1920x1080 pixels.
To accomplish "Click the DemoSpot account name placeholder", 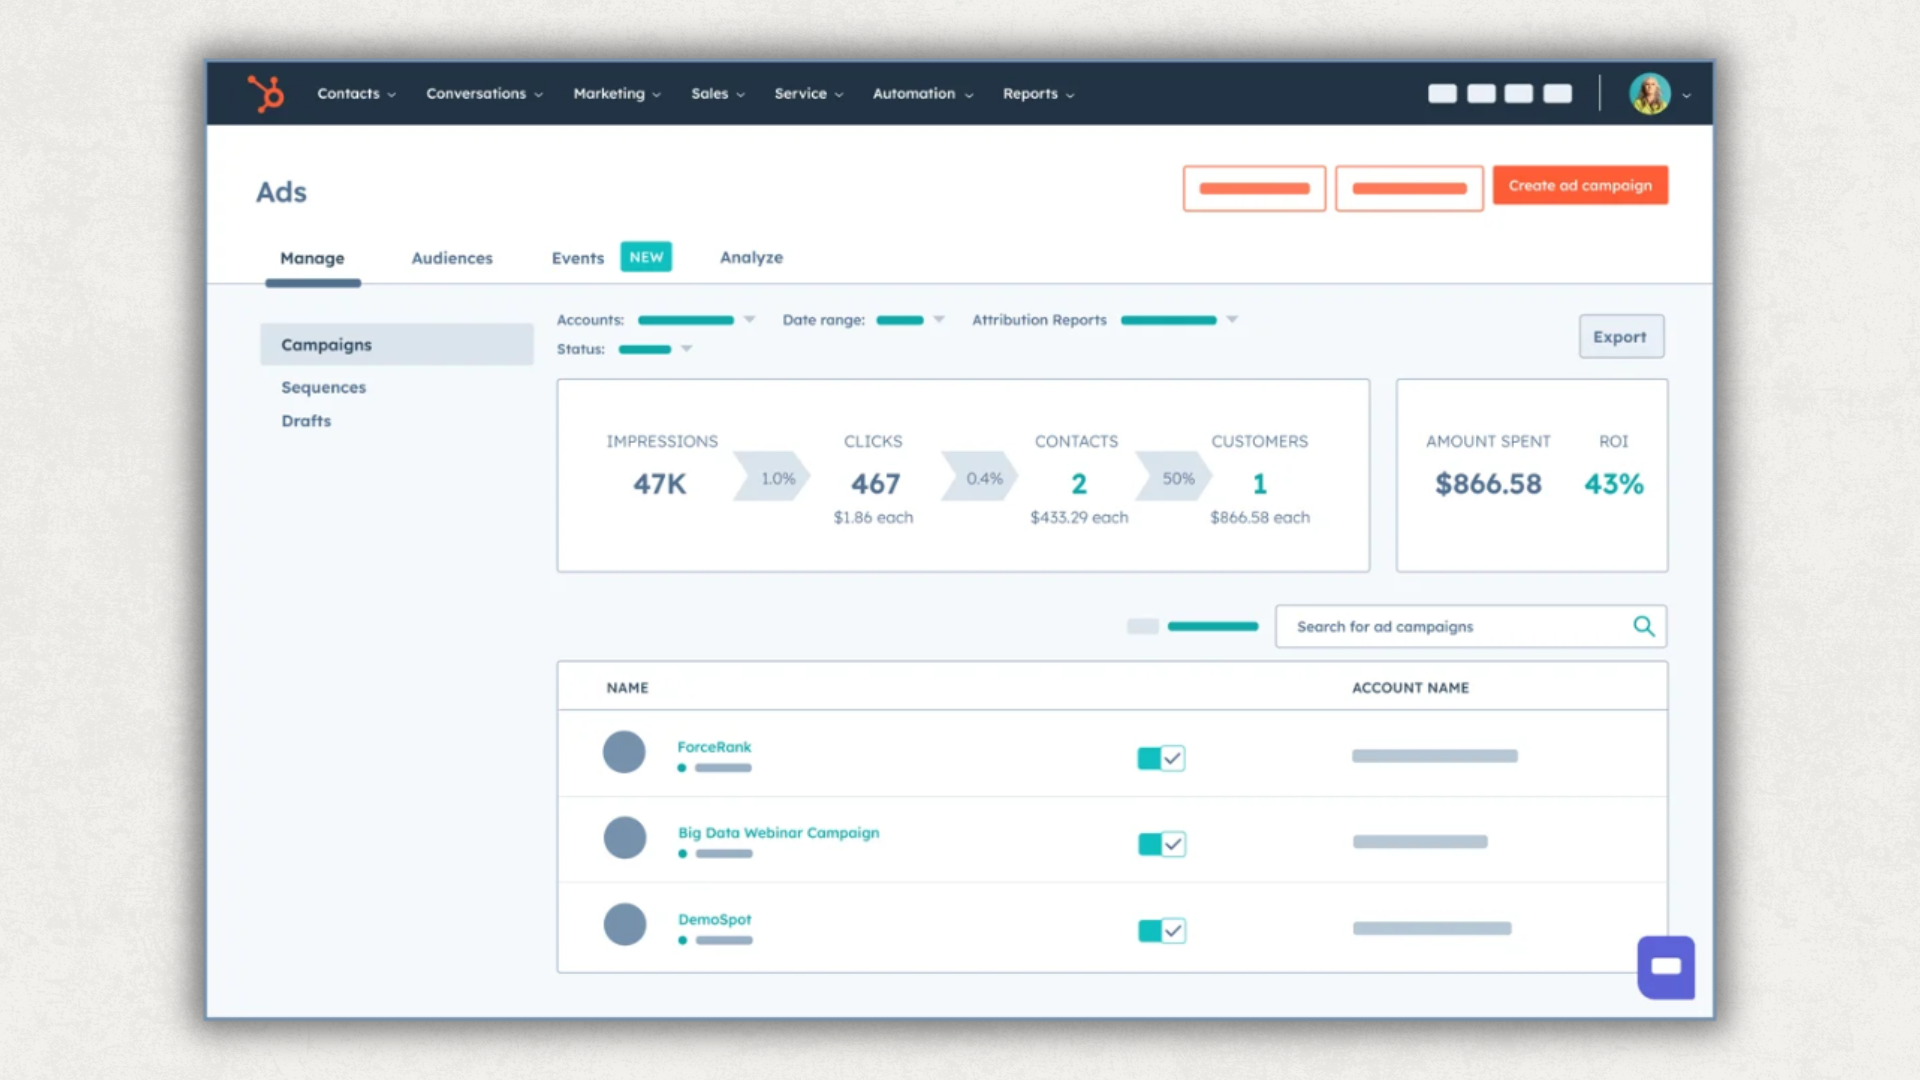I will [1432, 928].
